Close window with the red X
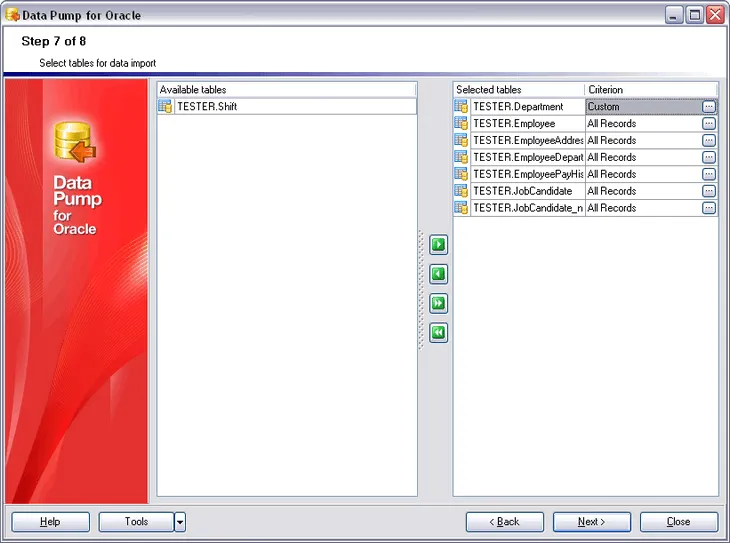730x543 pixels. 715,15
